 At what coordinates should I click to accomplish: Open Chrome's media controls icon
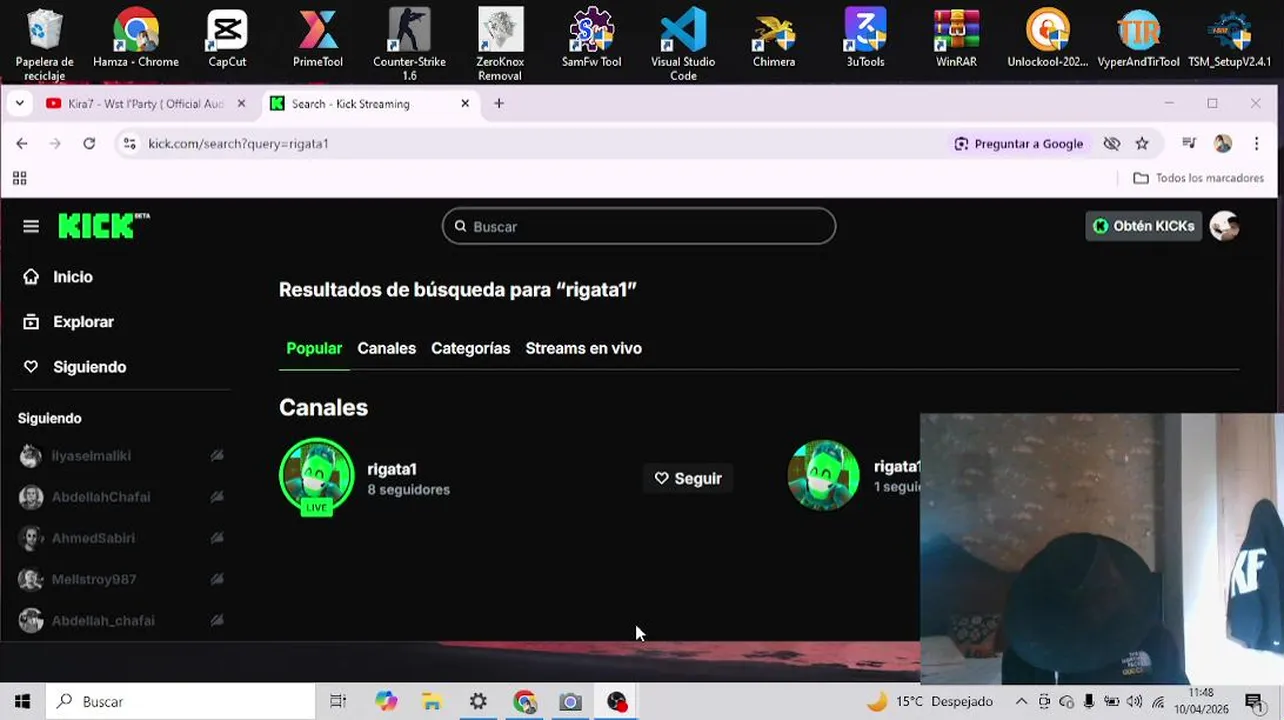coord(1189,143)
